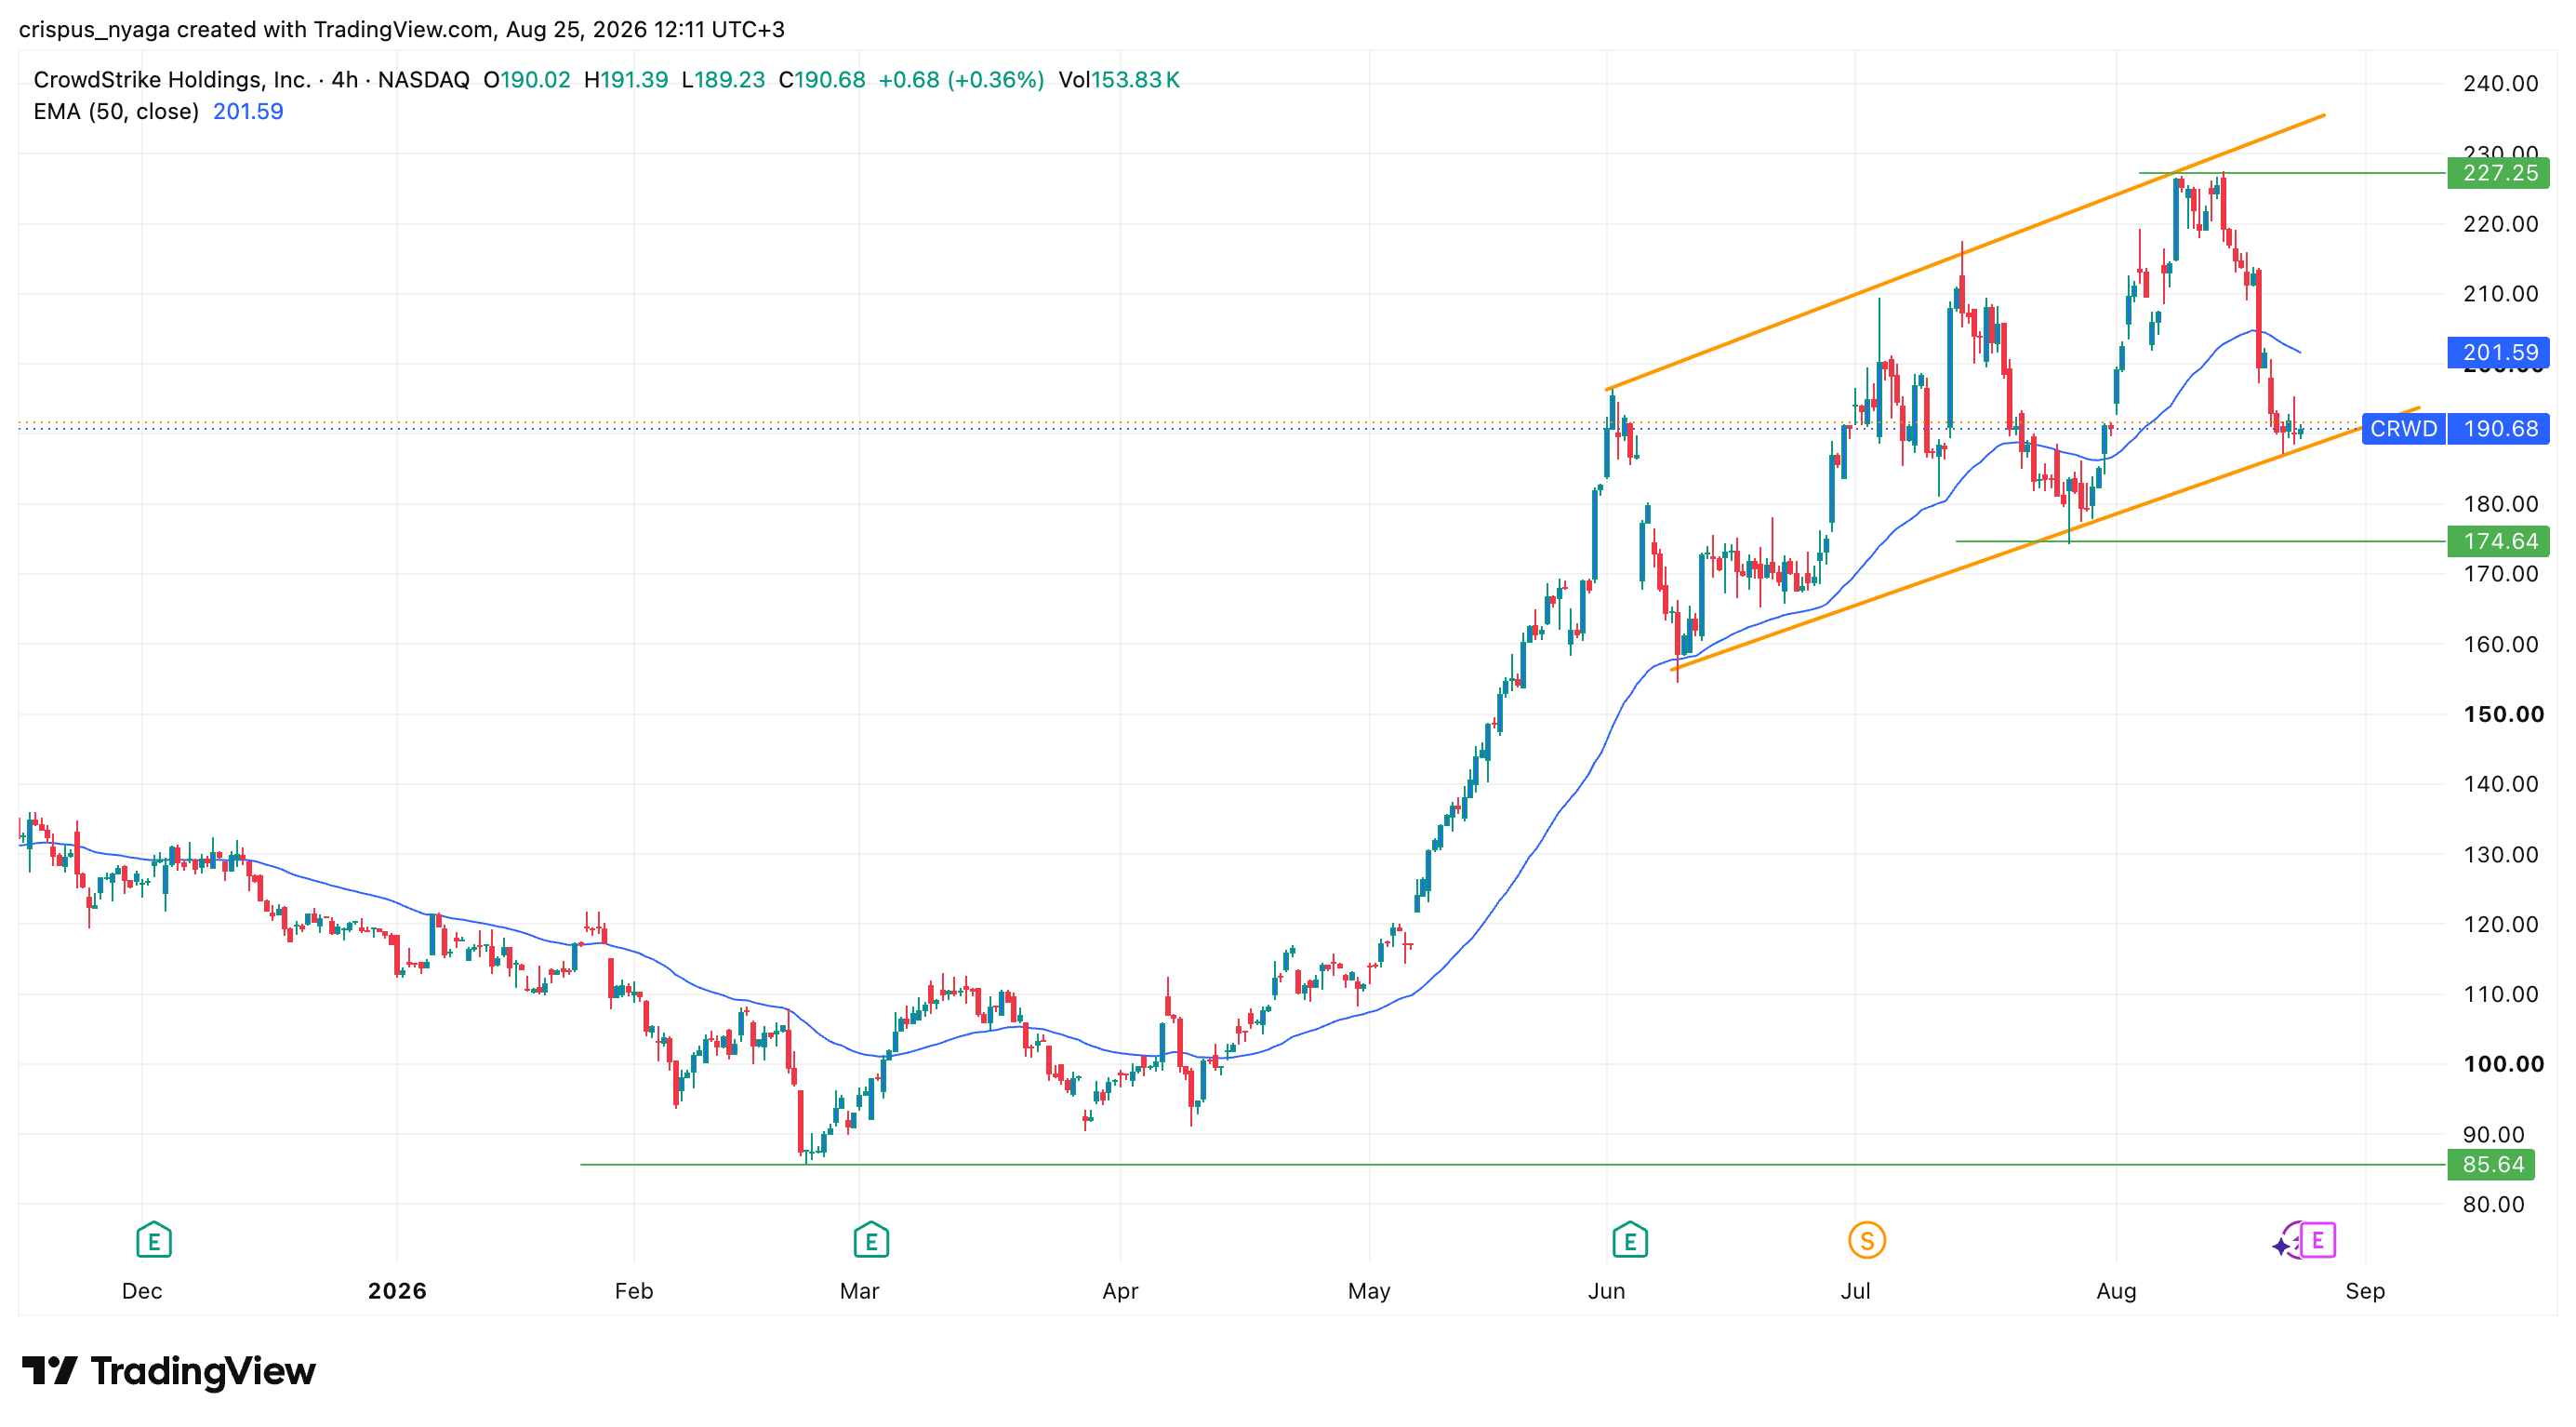2576x1427 pixels.
Task: Click the CrowdStrike Holdings, Inc. symbol name
Action: click(x=172, y=80)
